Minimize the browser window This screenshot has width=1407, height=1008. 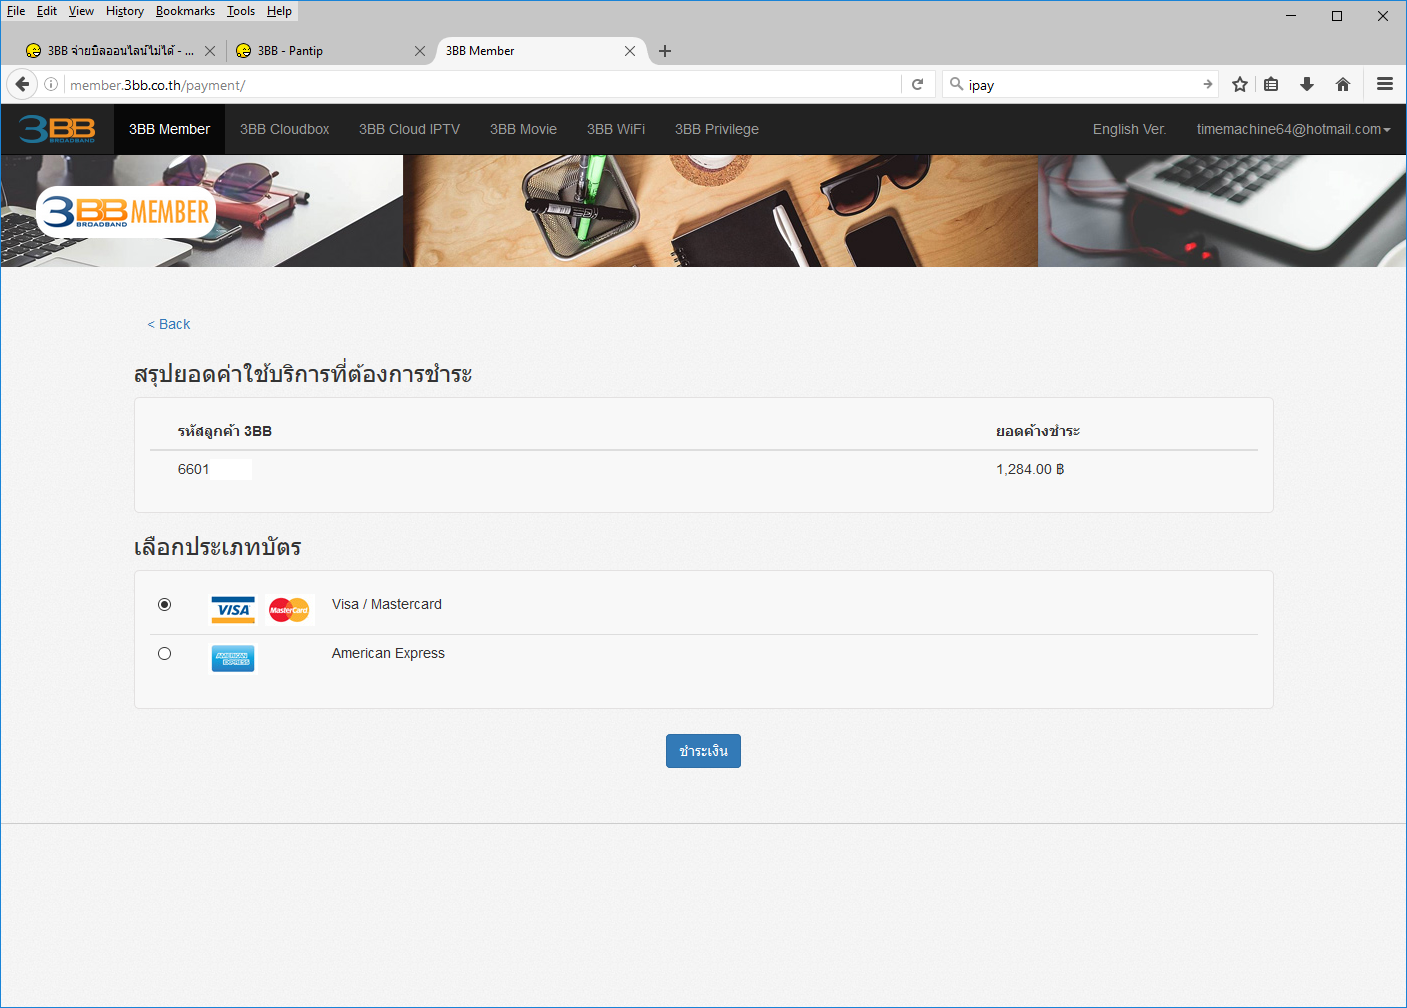tap(1291, 16)
